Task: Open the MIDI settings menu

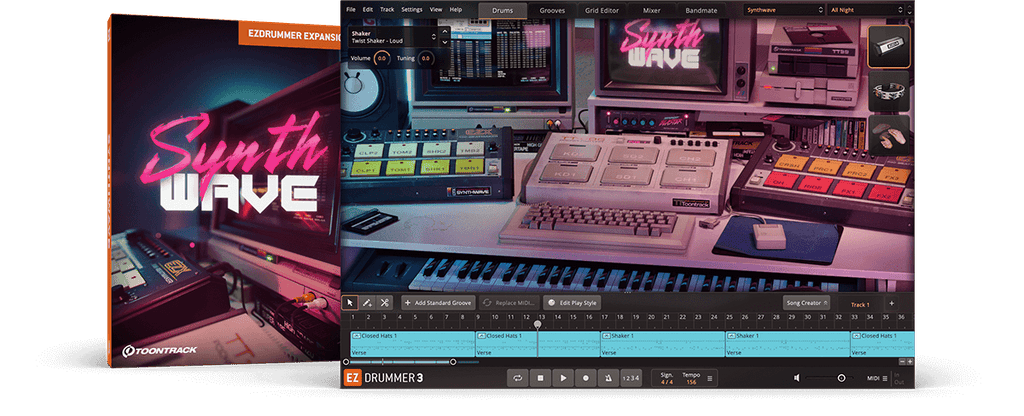Action: click(877, 377)
